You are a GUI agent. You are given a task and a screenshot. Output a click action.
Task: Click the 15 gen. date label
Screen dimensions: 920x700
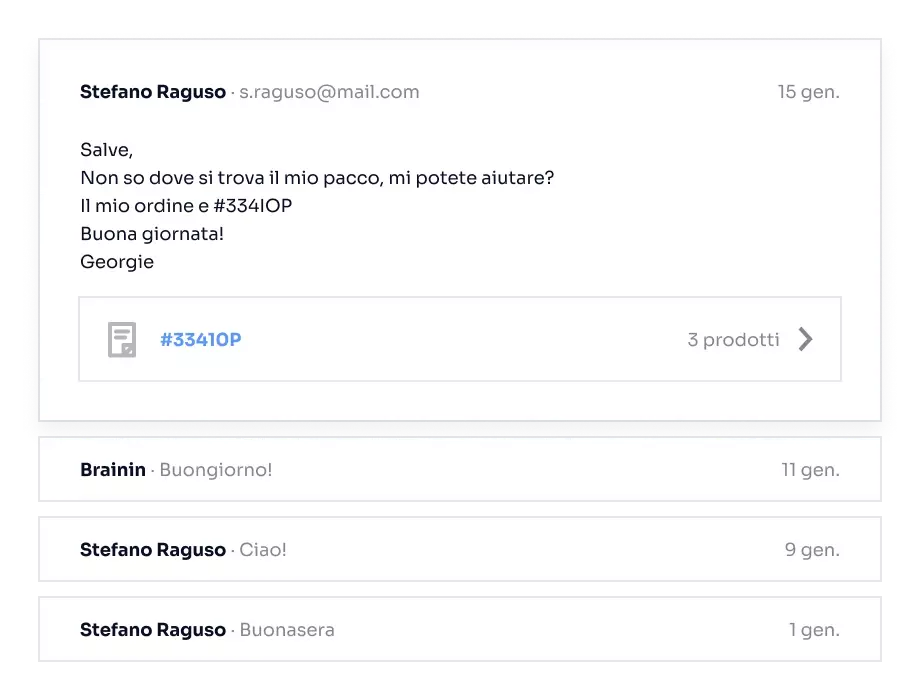tap(809, 92)
